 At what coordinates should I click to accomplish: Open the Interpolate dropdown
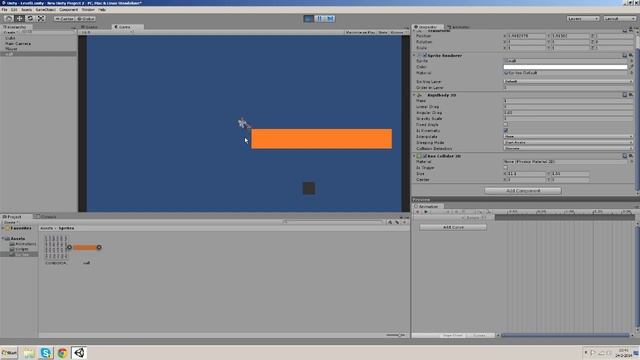(x=568, y=136)
